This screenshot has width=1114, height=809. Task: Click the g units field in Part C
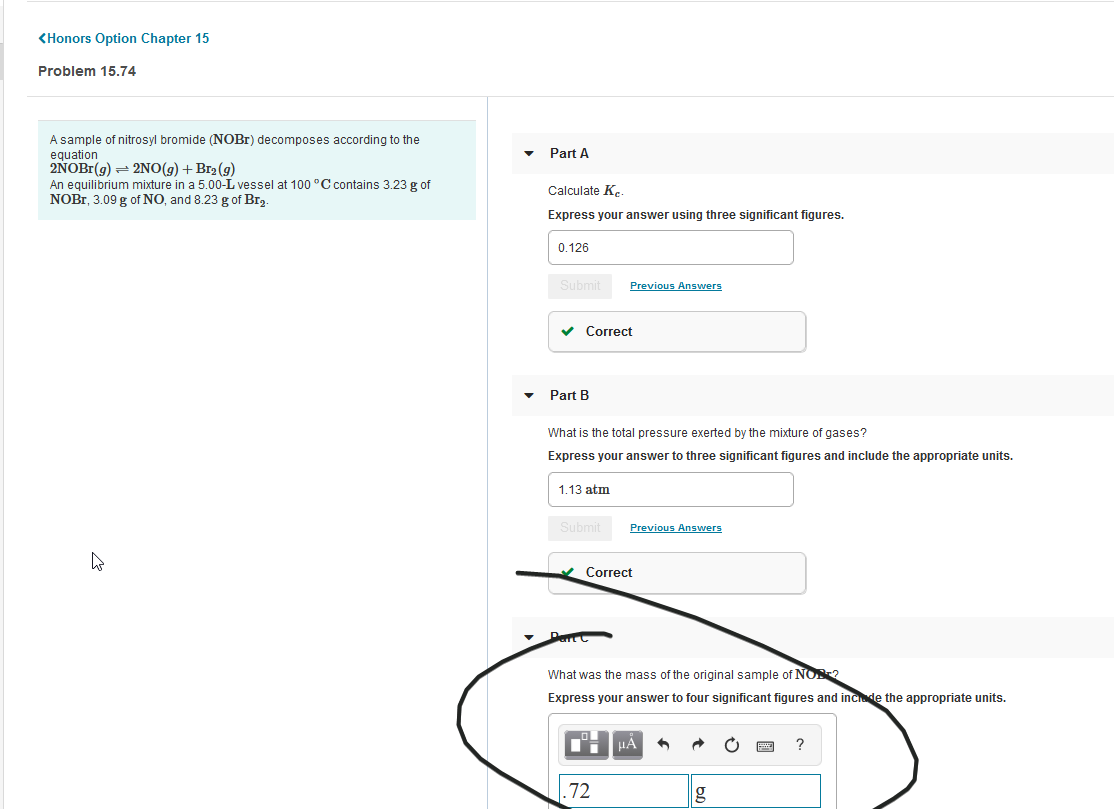click(755, 790)
